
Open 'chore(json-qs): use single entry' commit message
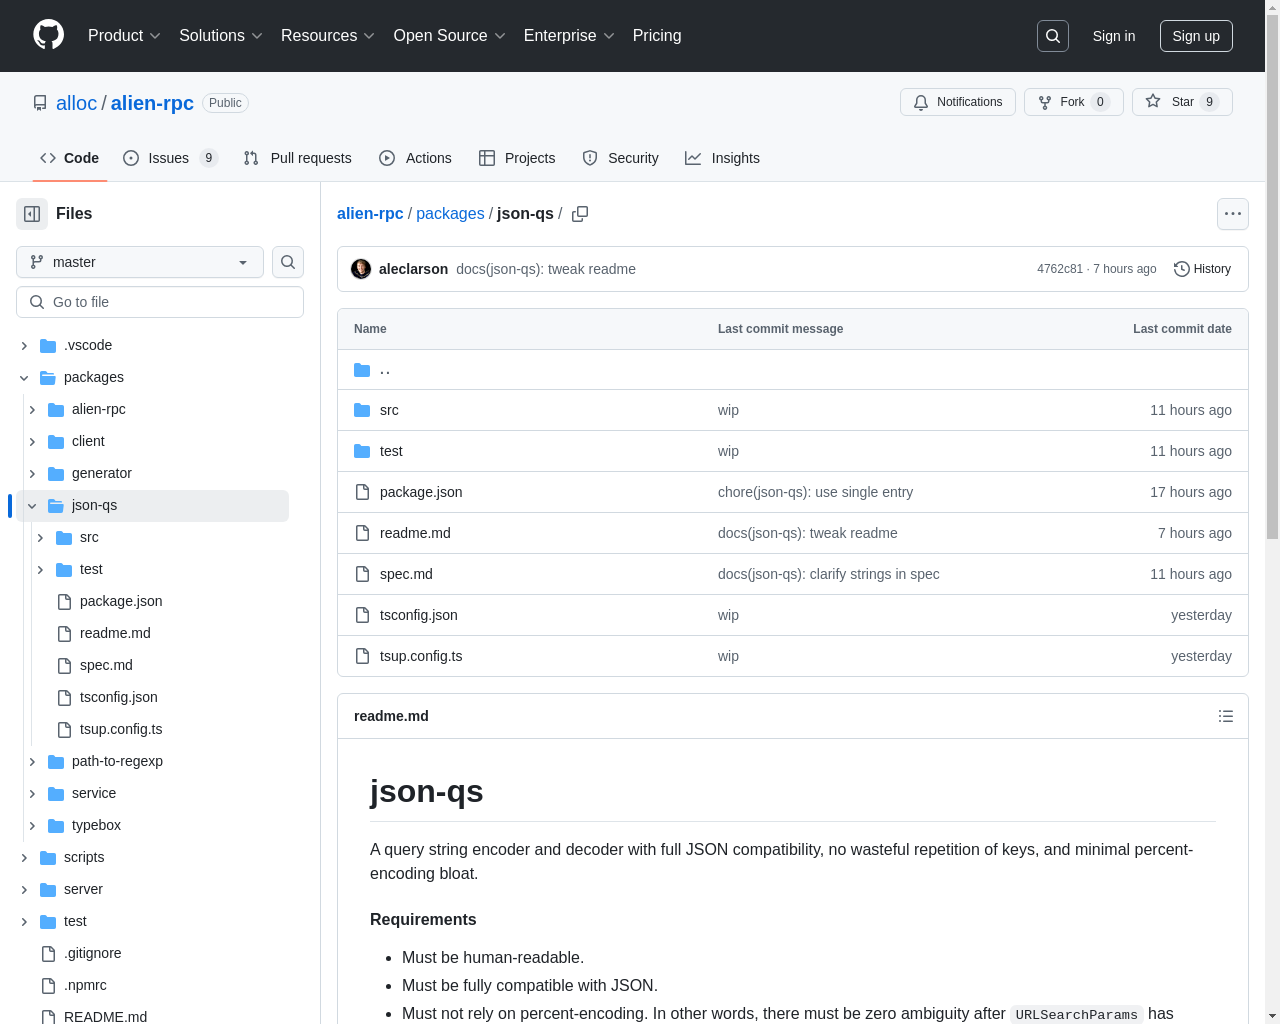tap(815, 492)
